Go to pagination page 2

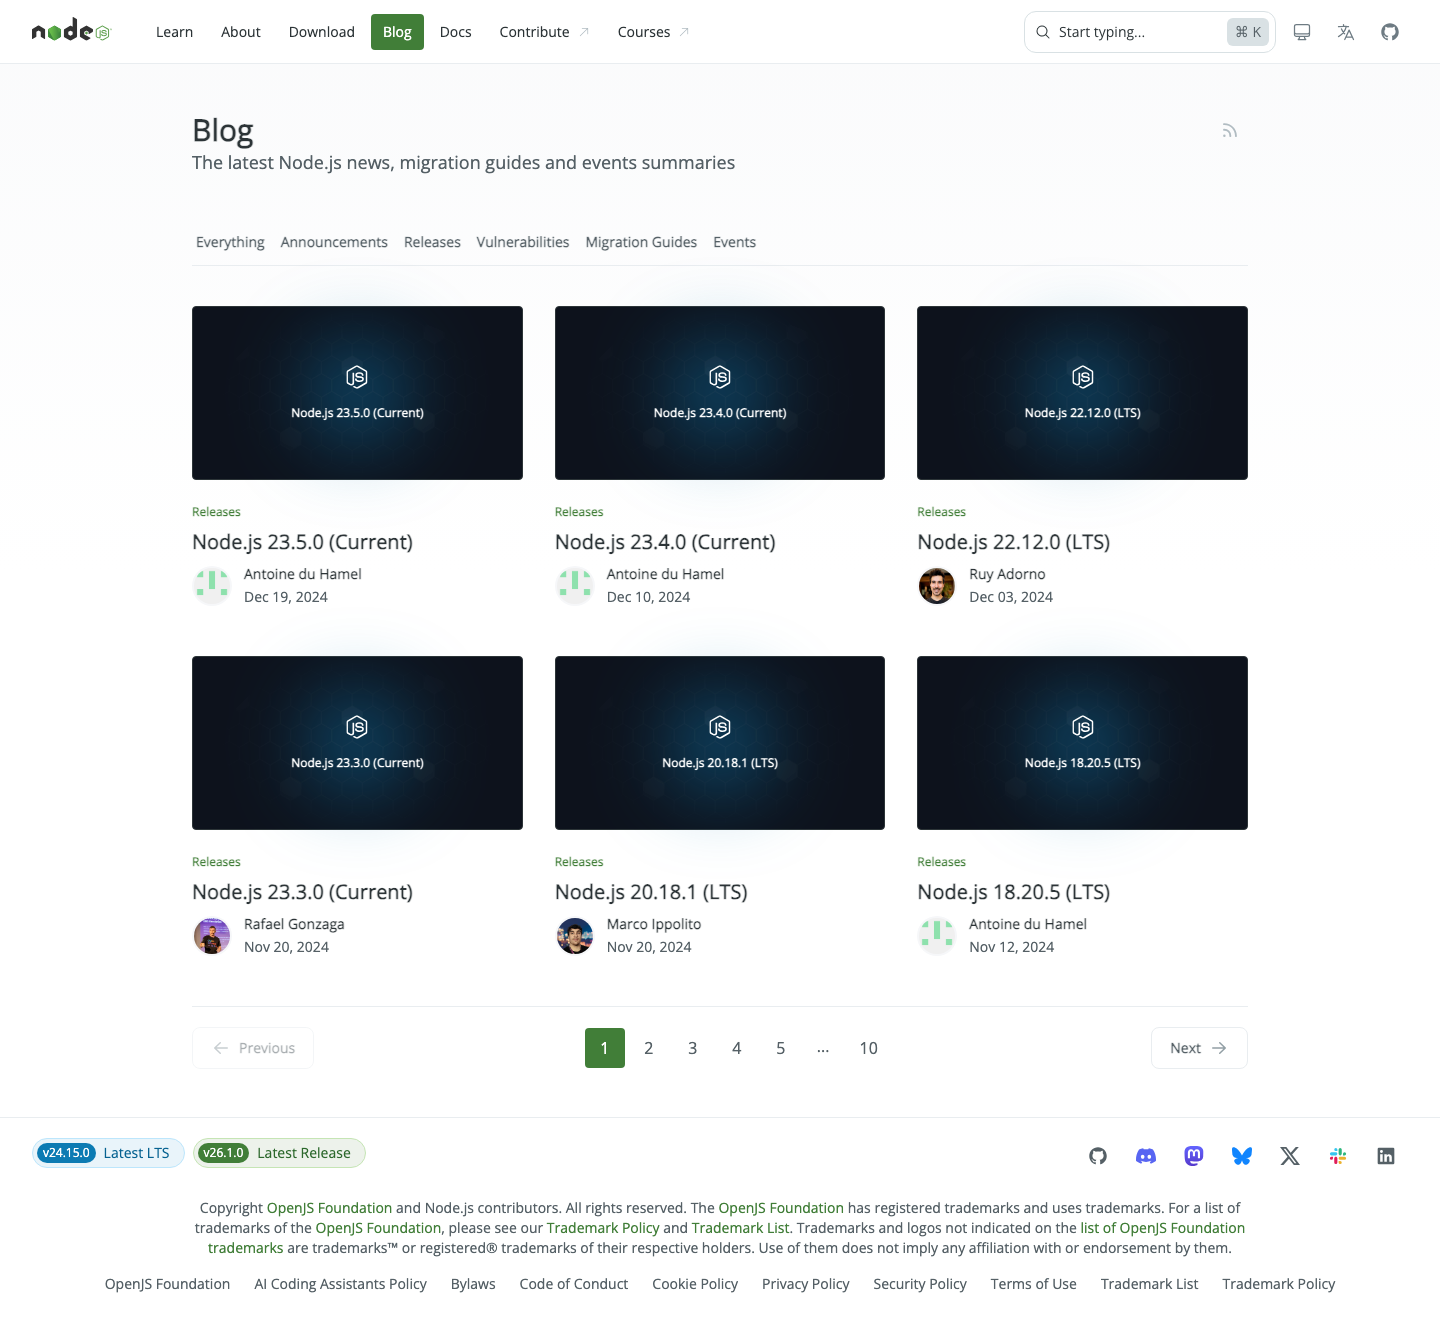tap(649, 1048)
